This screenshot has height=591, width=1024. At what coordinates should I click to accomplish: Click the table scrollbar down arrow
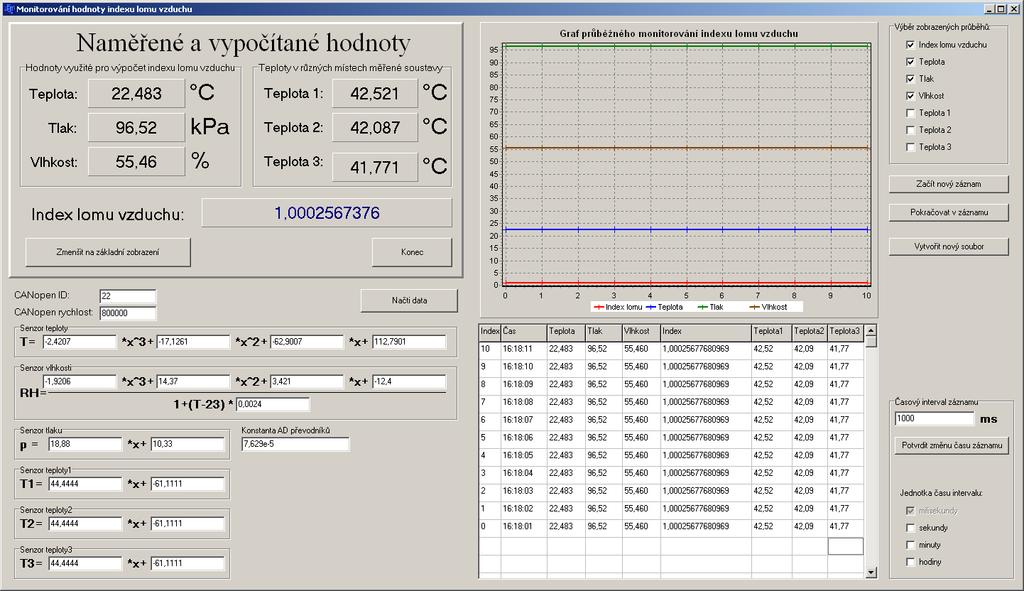pyautogui.click(x=871, y=572)
